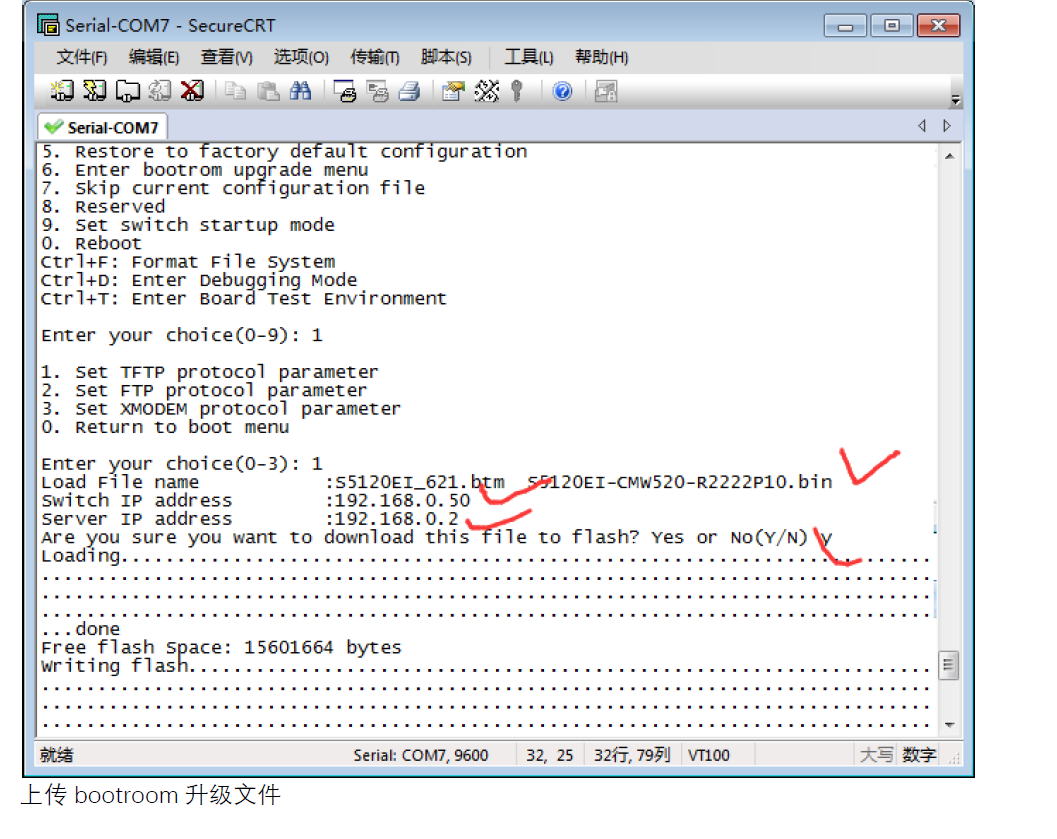Click the Print Screen icon

tap(344, 91)
